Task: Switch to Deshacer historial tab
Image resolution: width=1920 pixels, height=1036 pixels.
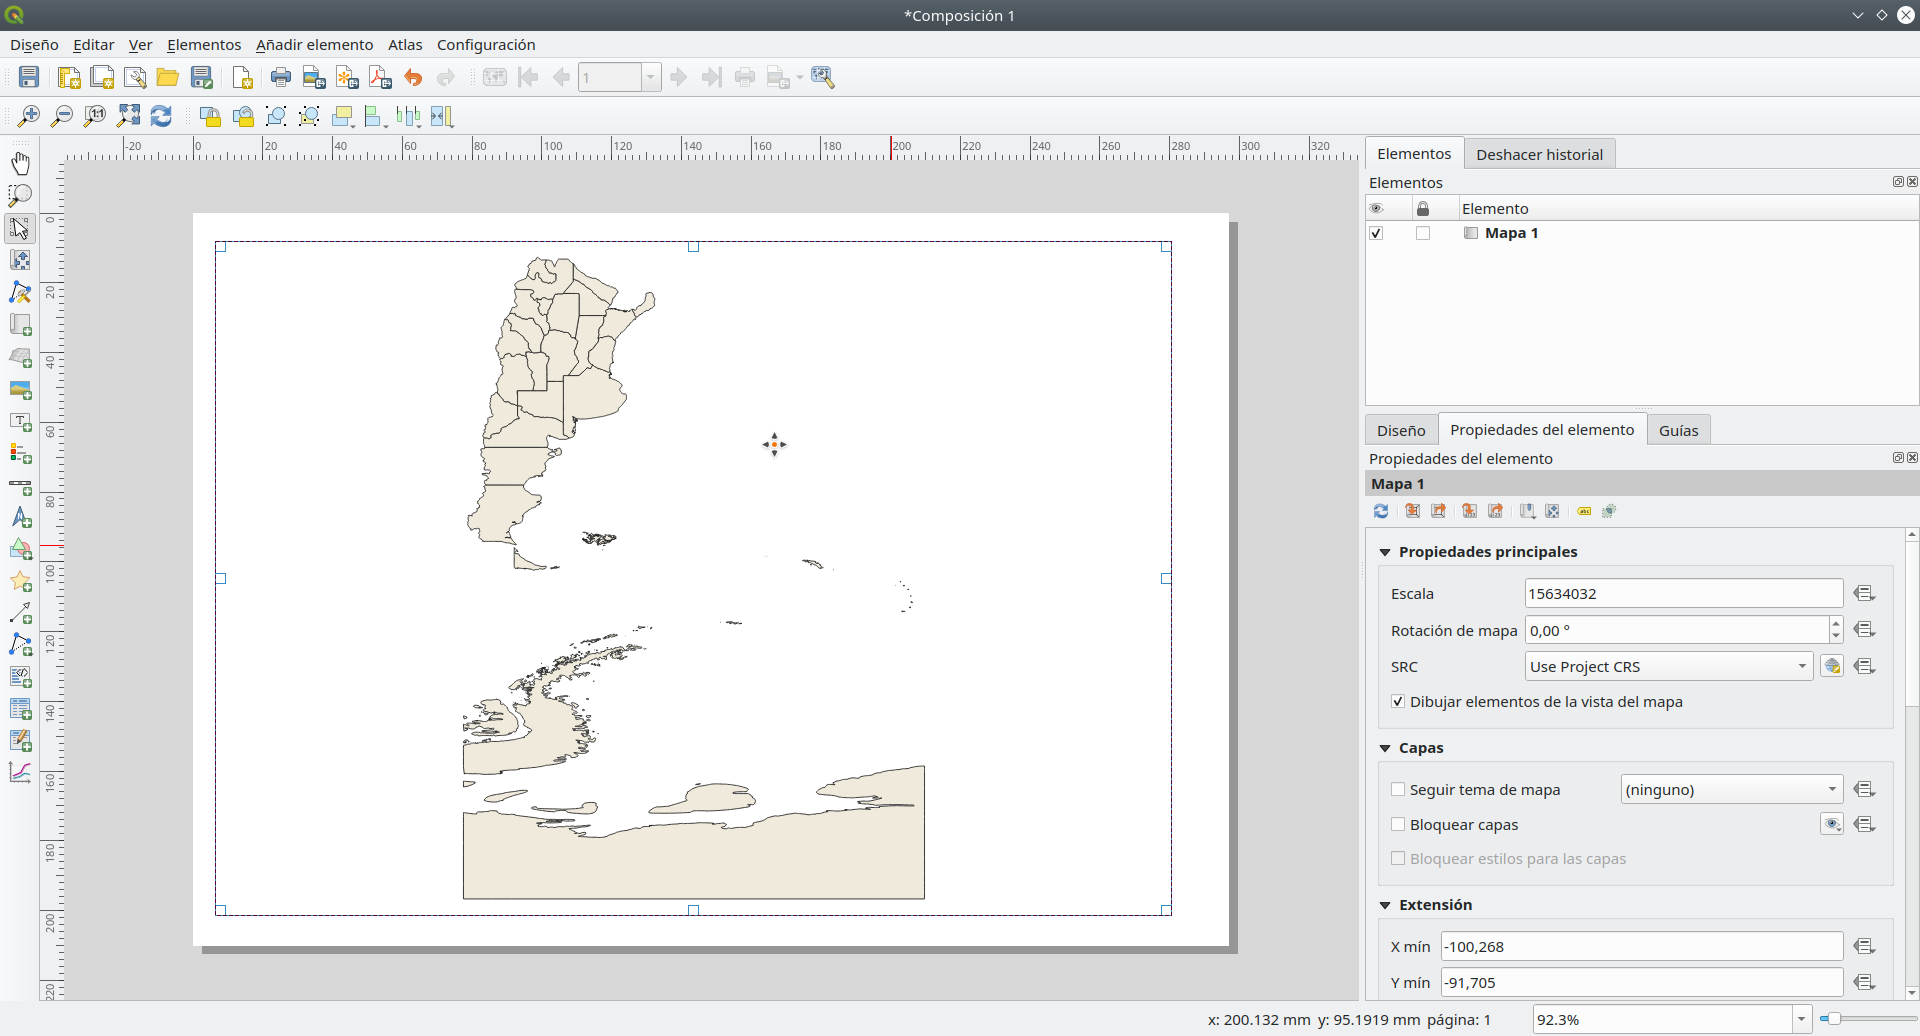Action: [x=1539, y=154]
